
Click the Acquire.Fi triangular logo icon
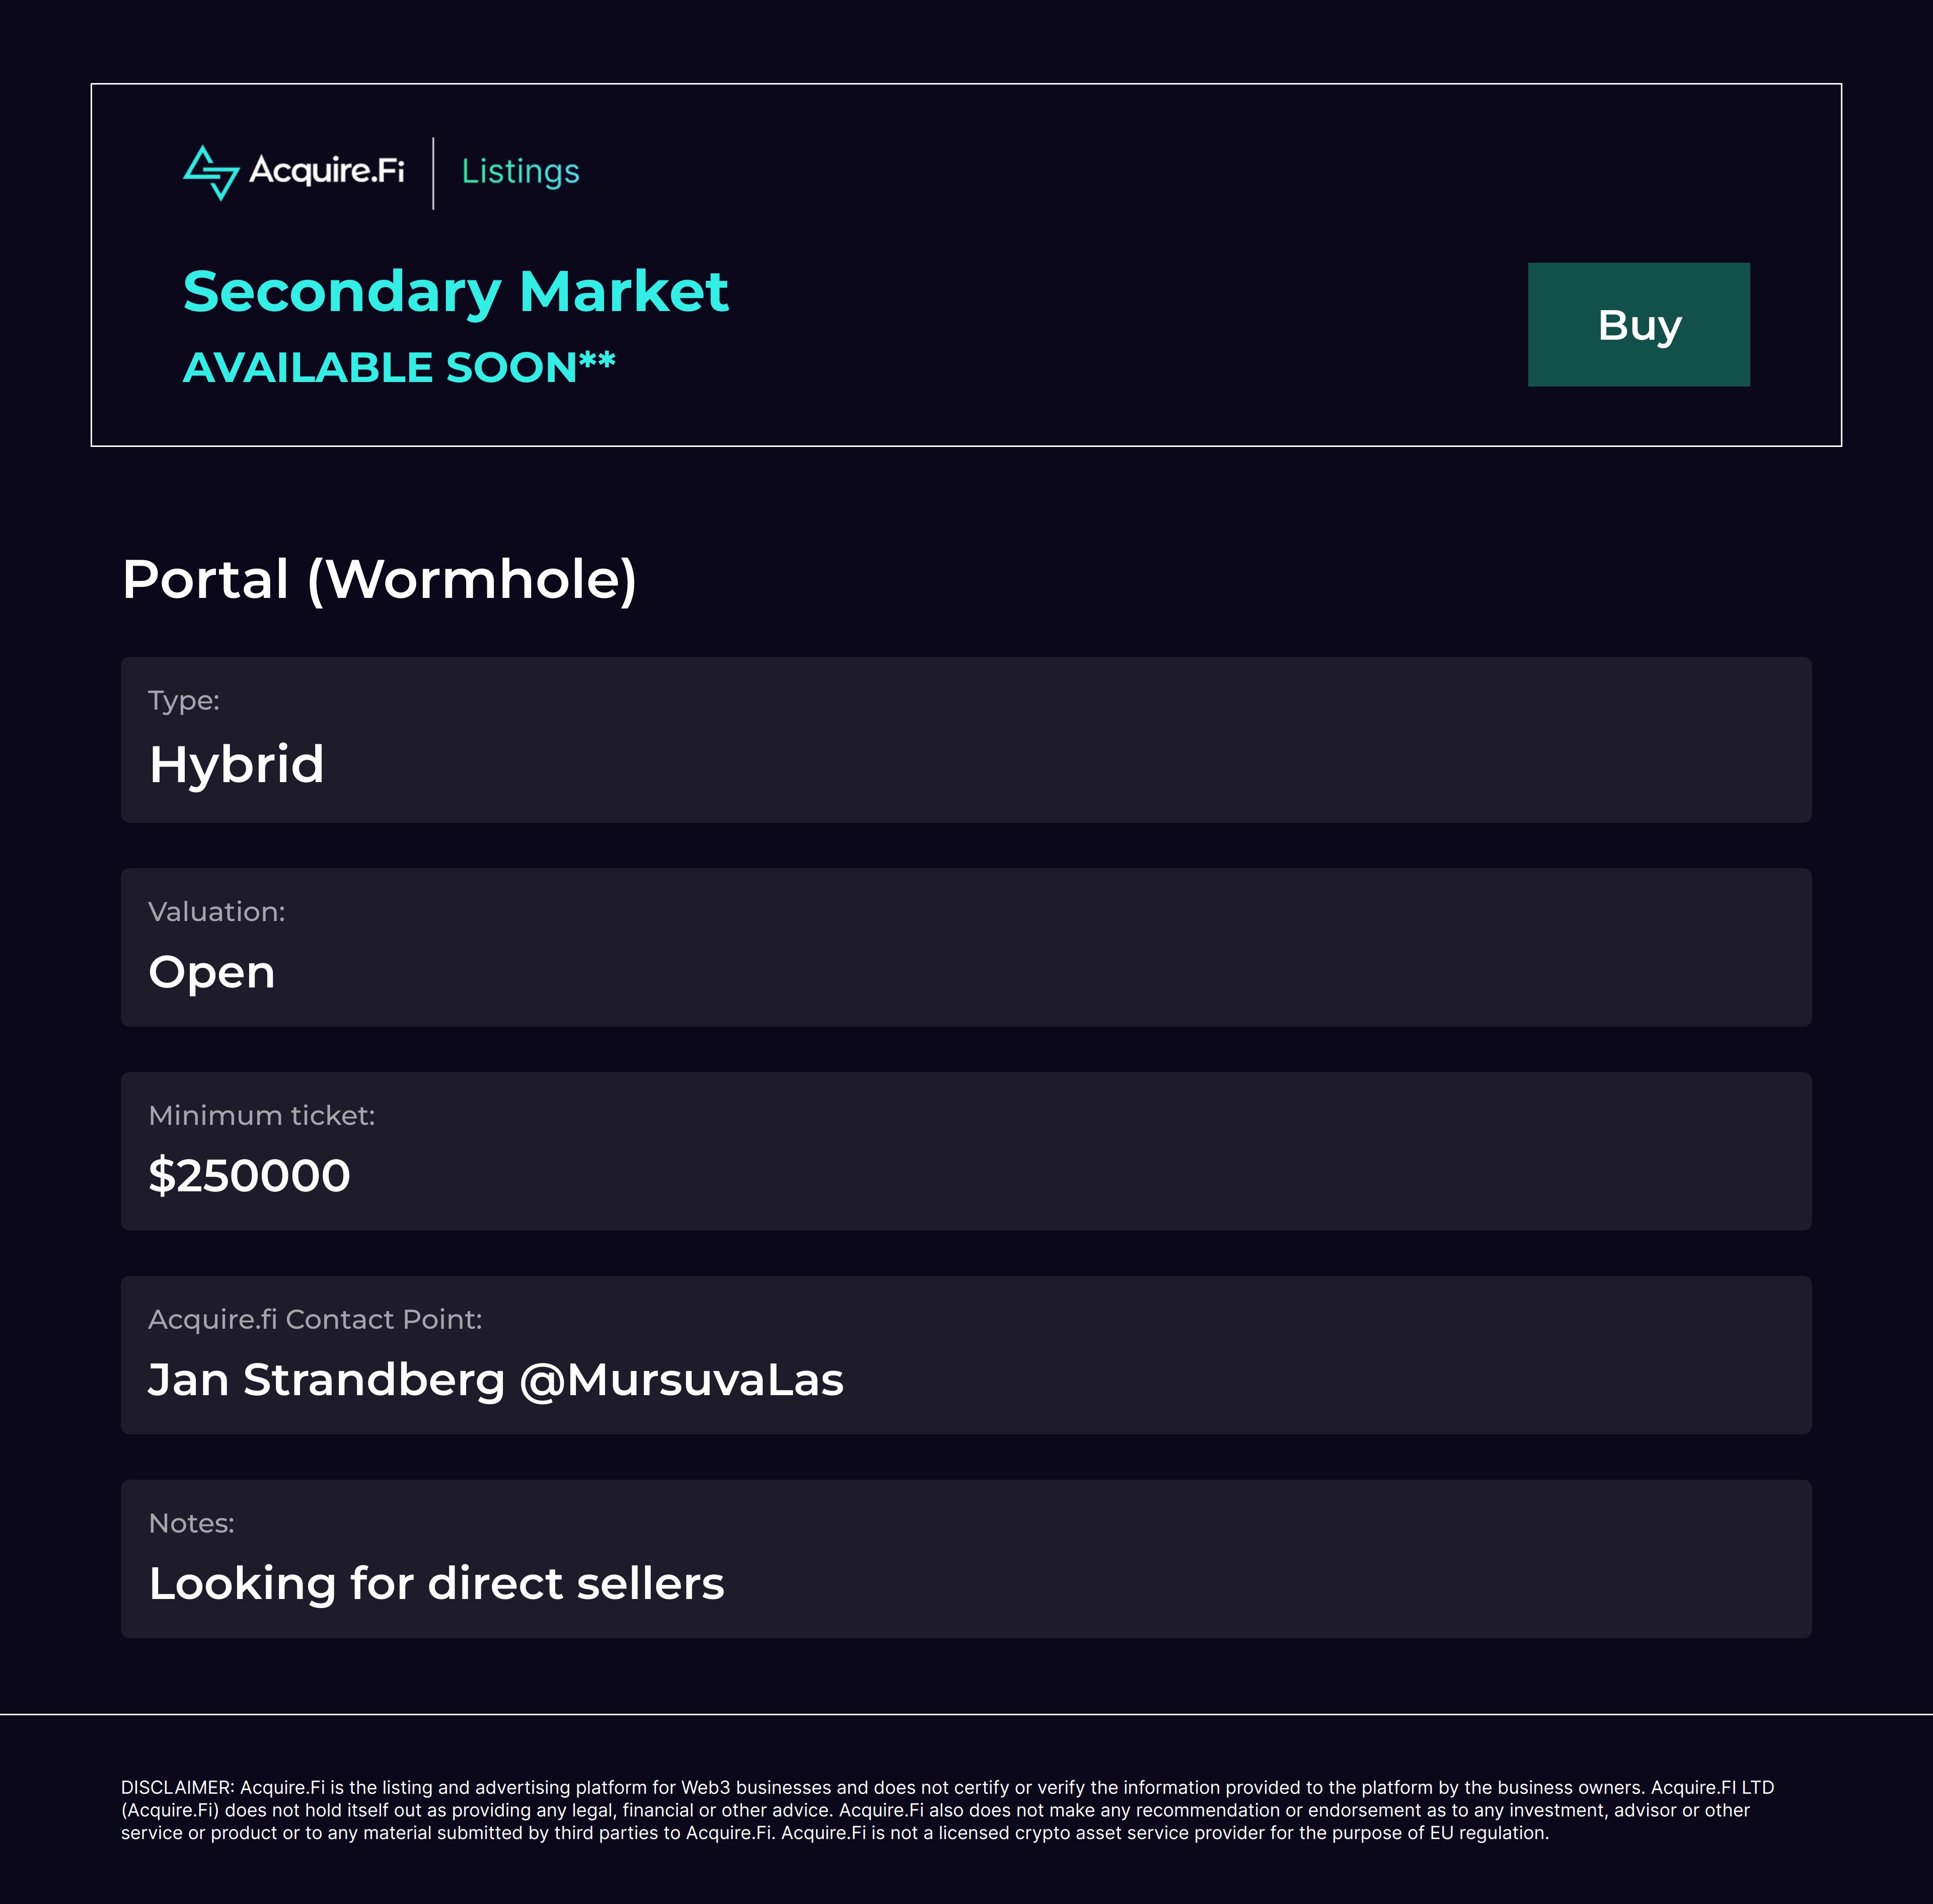[211, 172]
